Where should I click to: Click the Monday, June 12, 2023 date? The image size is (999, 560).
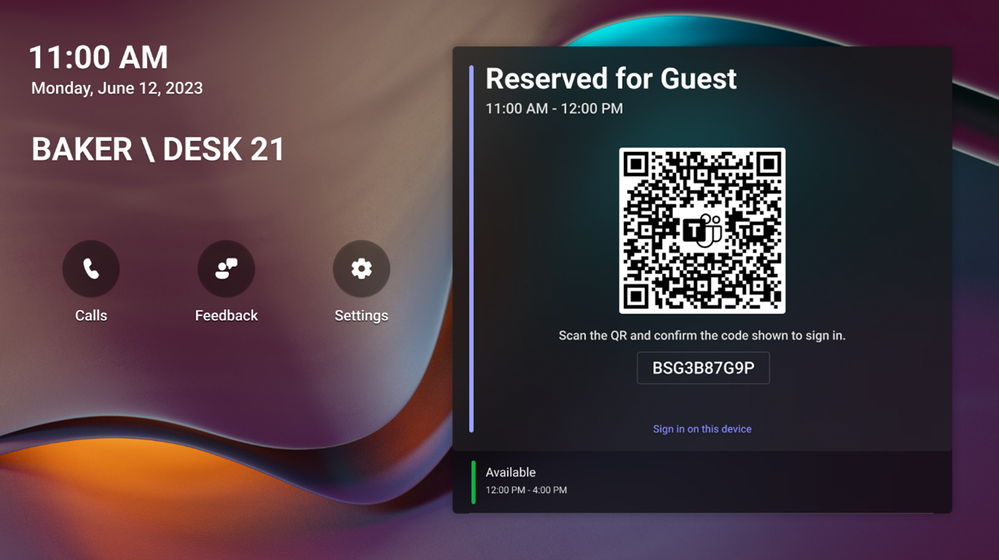tap(117, 88)
